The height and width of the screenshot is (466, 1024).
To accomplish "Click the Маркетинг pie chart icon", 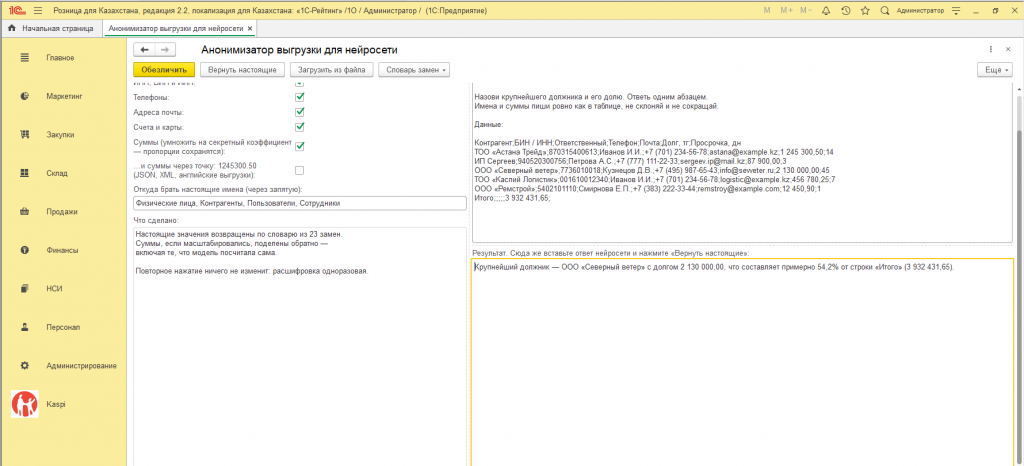I will [25, 96].
